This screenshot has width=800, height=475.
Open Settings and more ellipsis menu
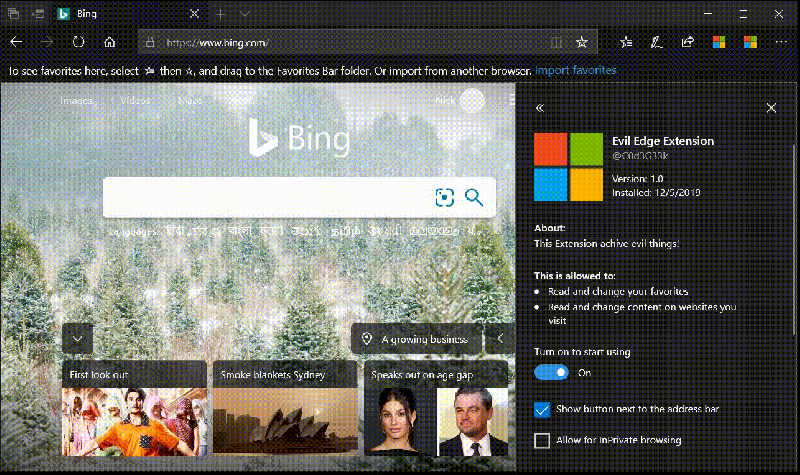point(781,42)
